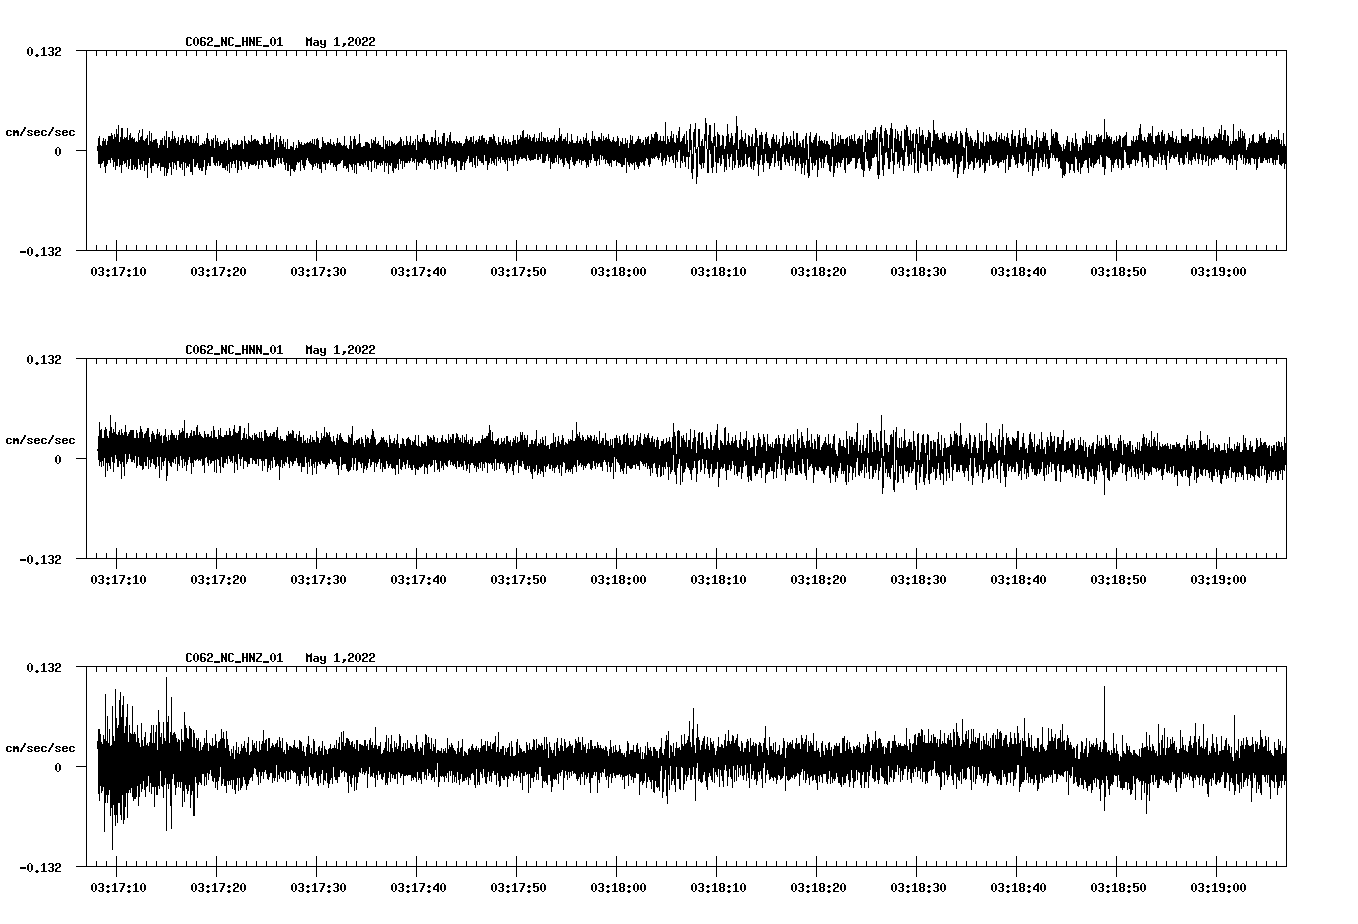Click the C062_NC_HNE_01 channel title
1358x924 pixels.
pos(234,42)
